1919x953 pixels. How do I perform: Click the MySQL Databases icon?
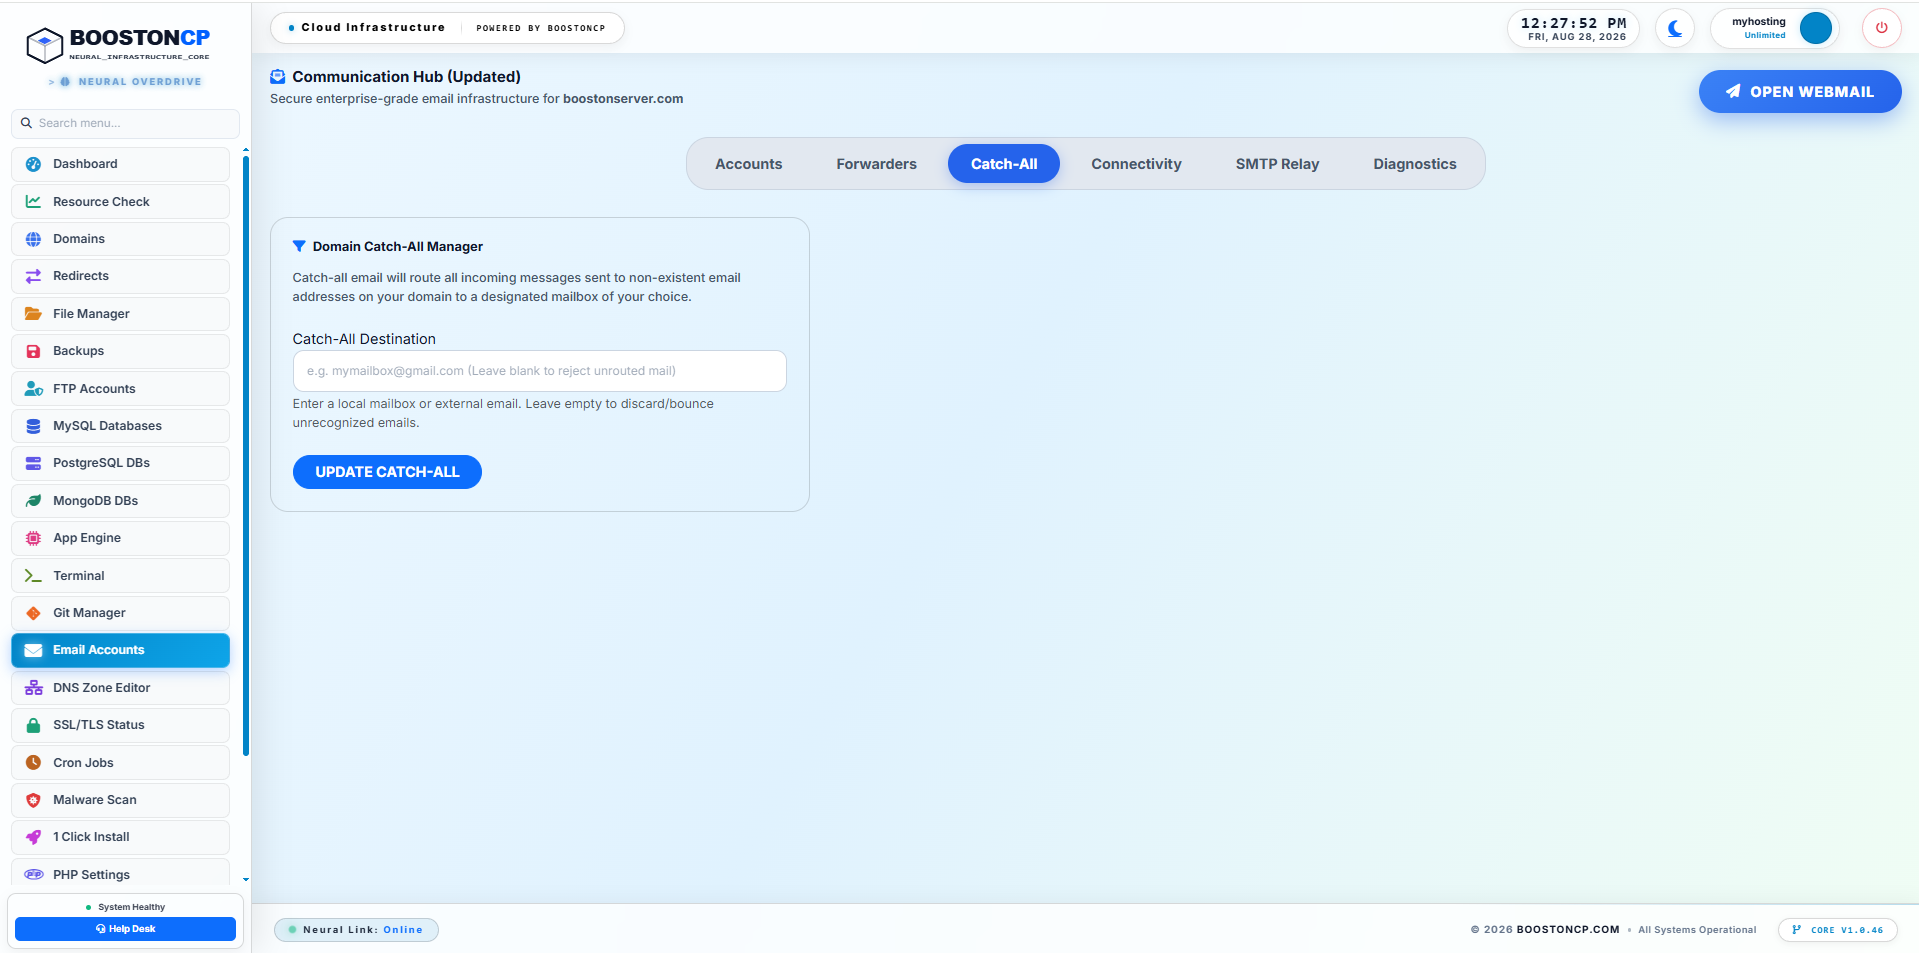[x=33, y=426]
